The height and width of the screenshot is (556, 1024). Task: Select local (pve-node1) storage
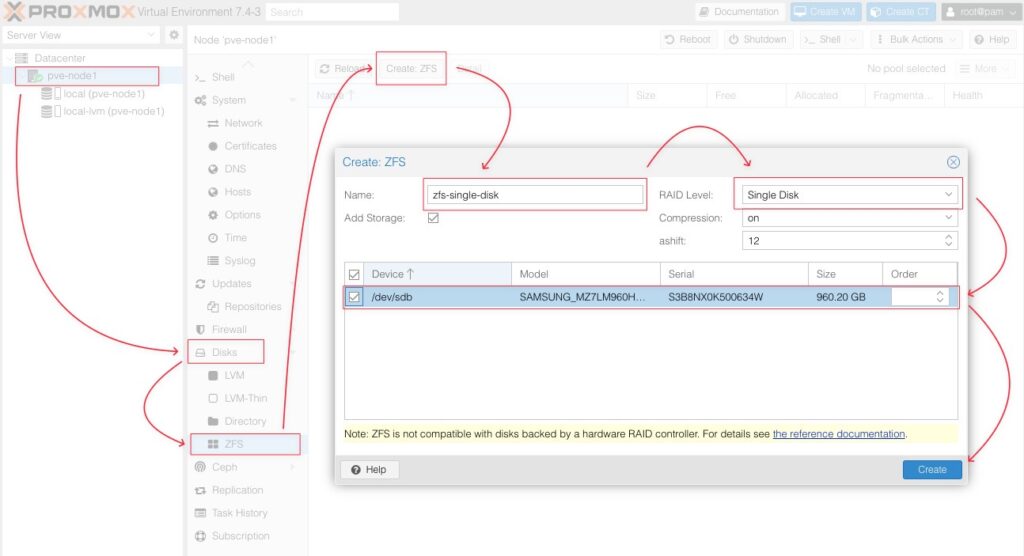(x=104, y=93)
